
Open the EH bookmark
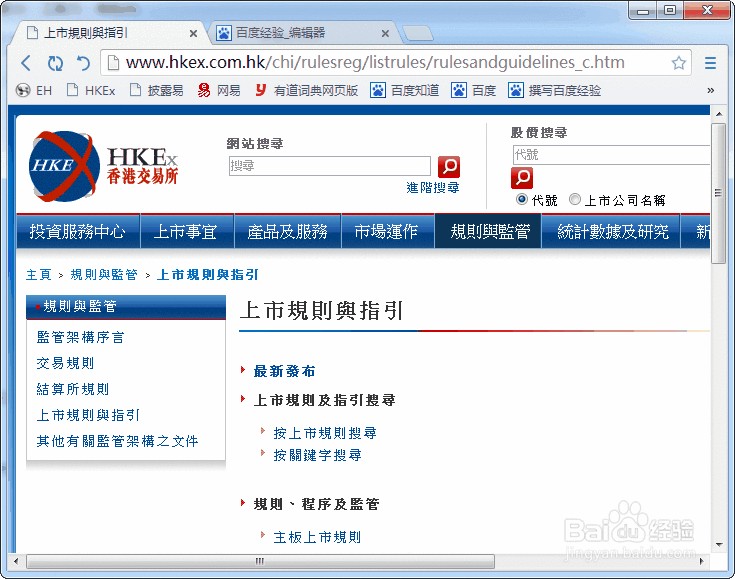[x=34, y=90]
